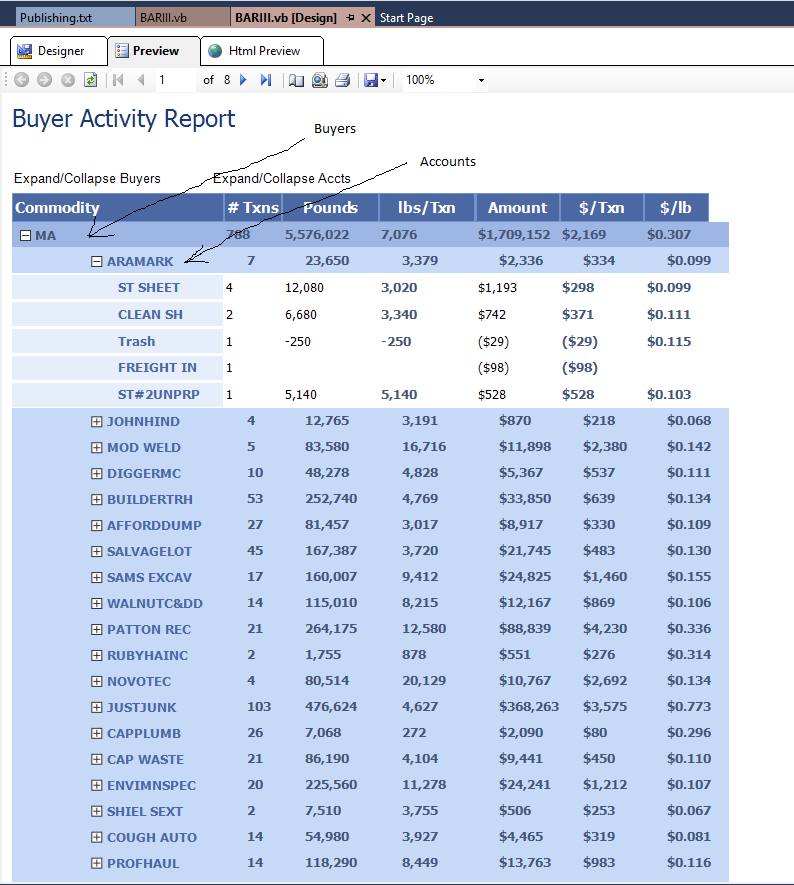This screenshot has height=885, width=794.
Task: Click the Save export icon
Action: tap(371, 80)
